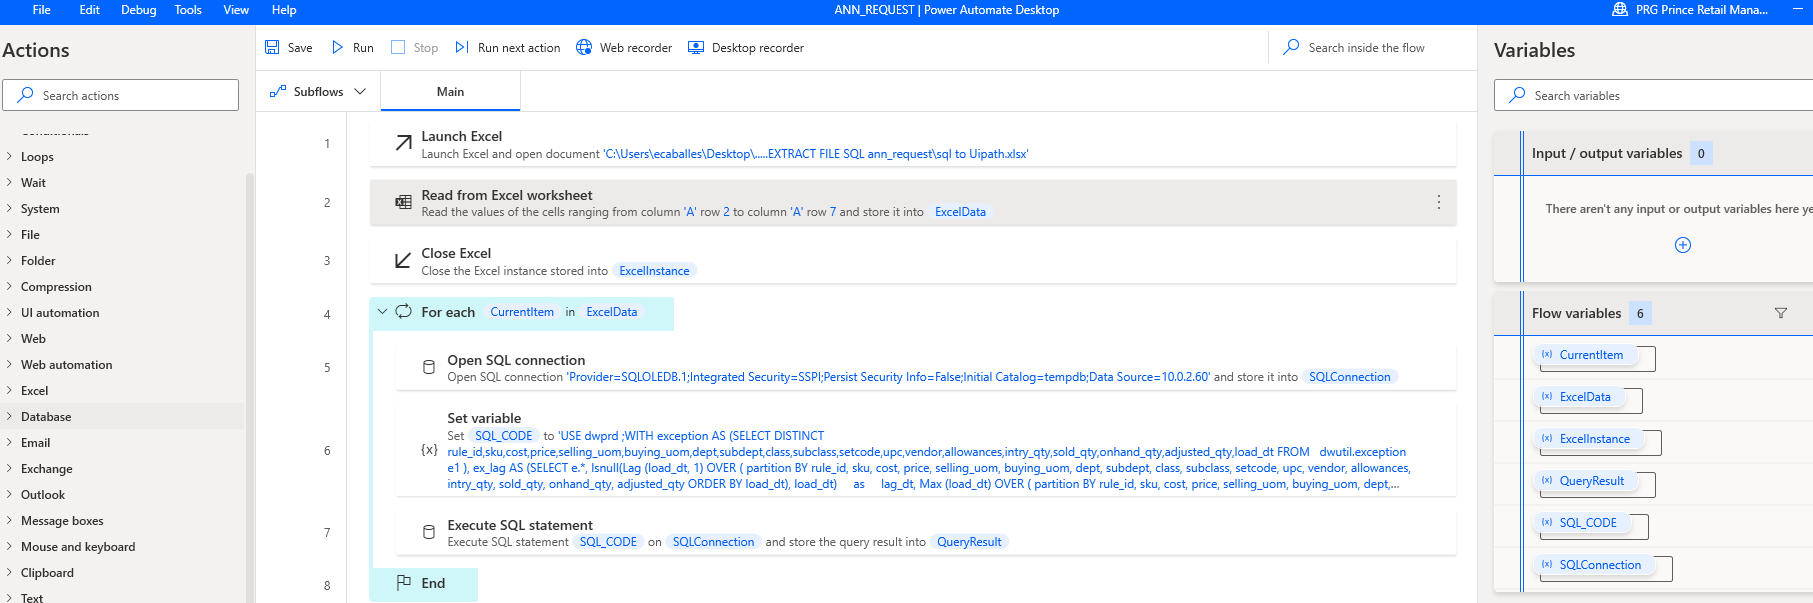Expand the Folder action group
Screen dimensions: 1813x603
(x=9, y=260)
